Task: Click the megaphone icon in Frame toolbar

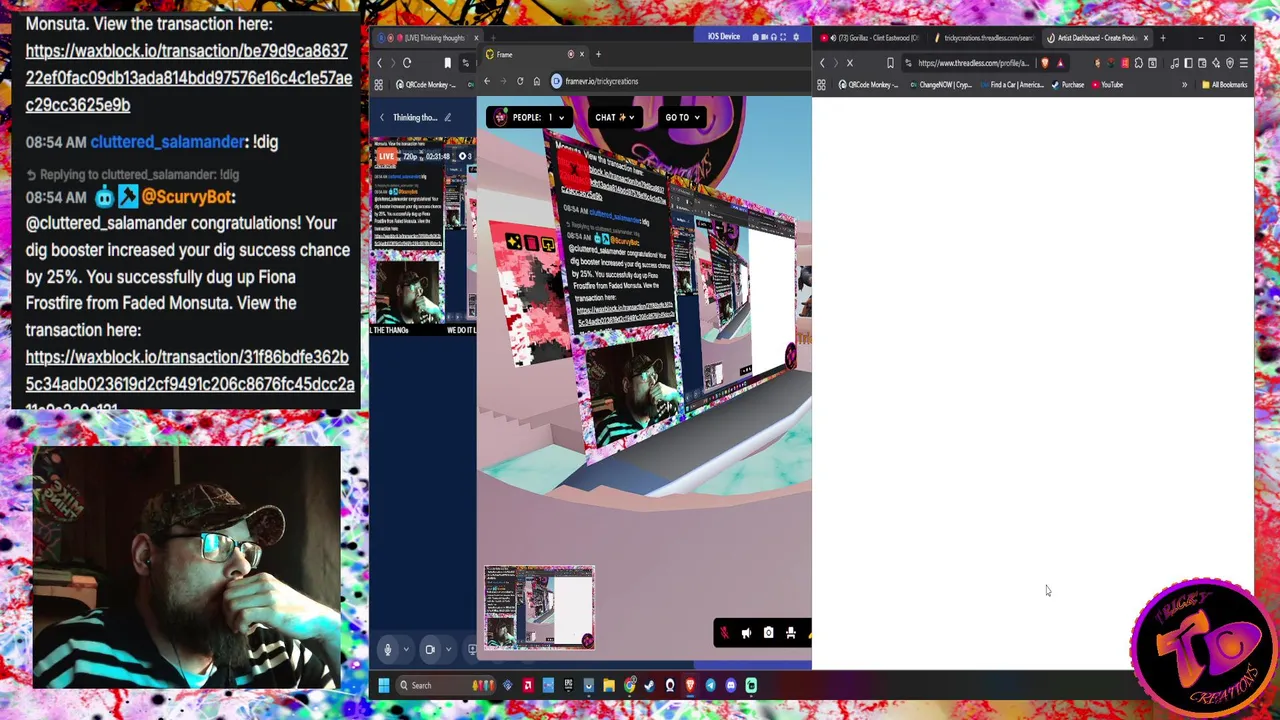Action: point(746,633)
